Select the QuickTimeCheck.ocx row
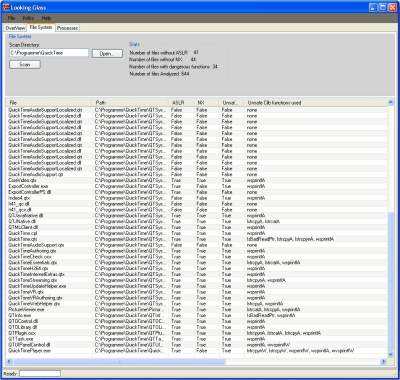 click(x=197, y=257)
